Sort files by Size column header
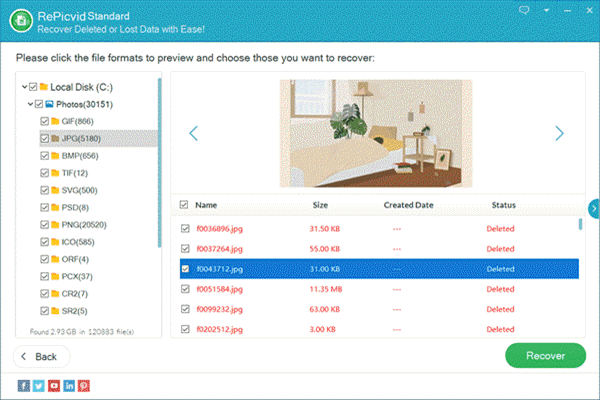The height and width of the screenshot is (400, 600). click(320, 205)
